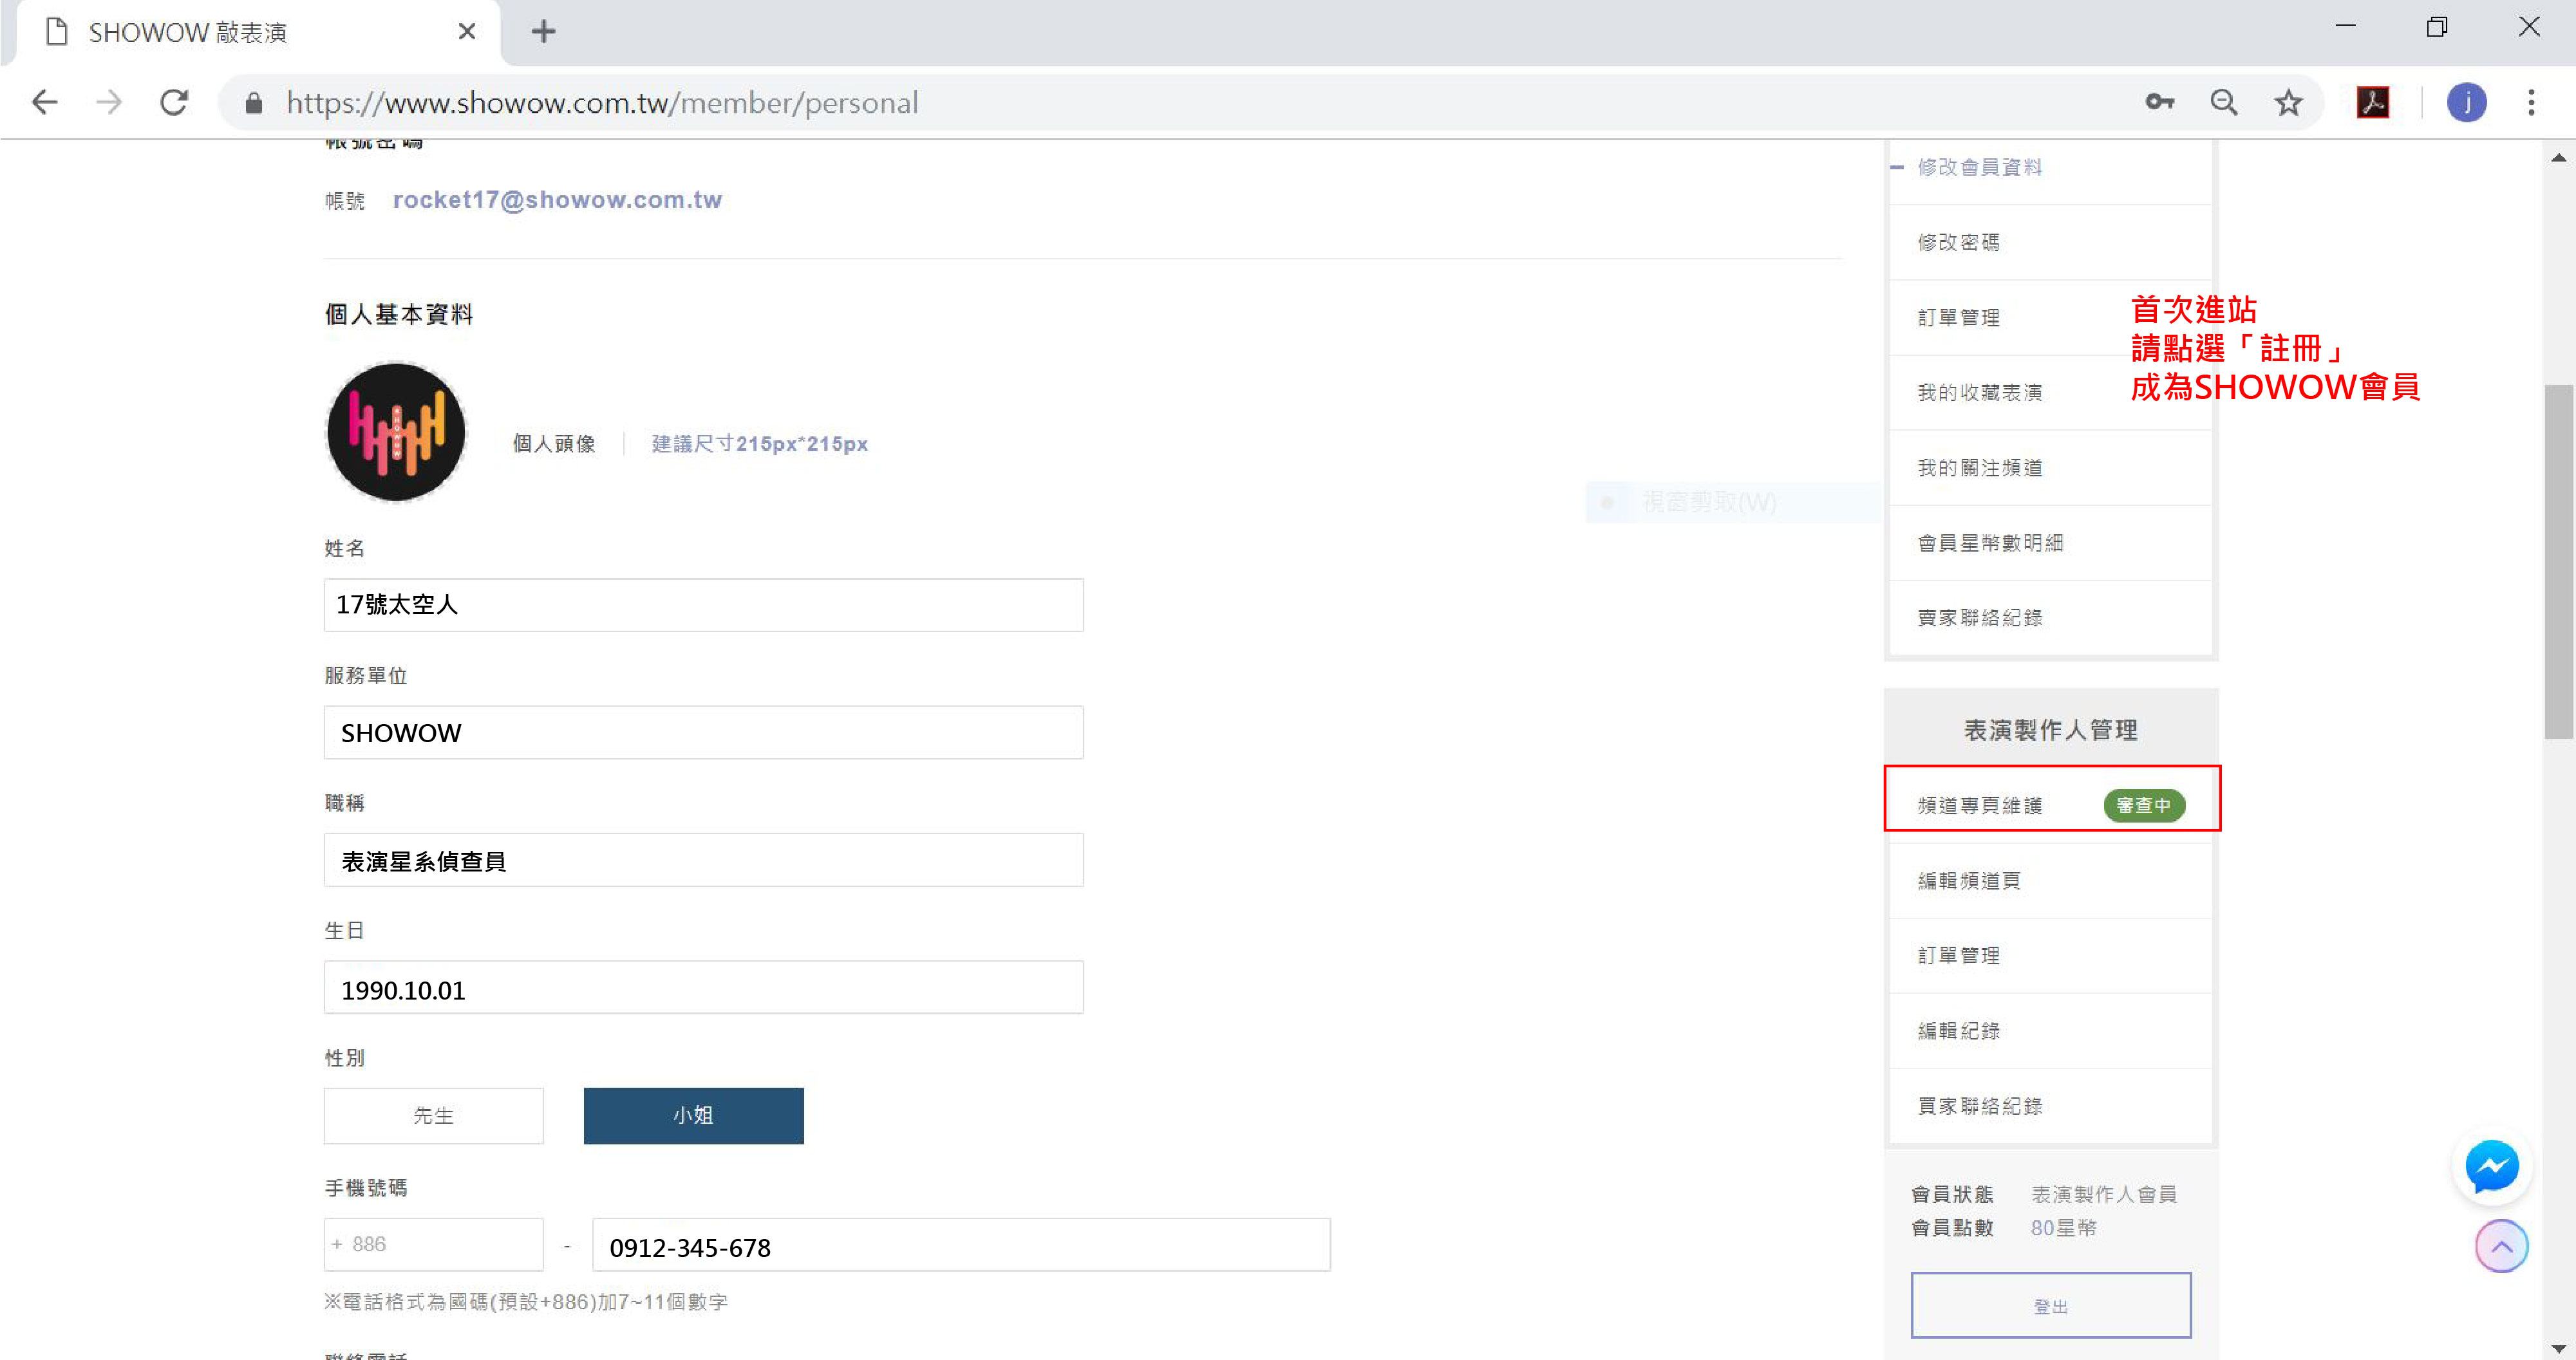Click the browser forward arrow

click(109, 102)
